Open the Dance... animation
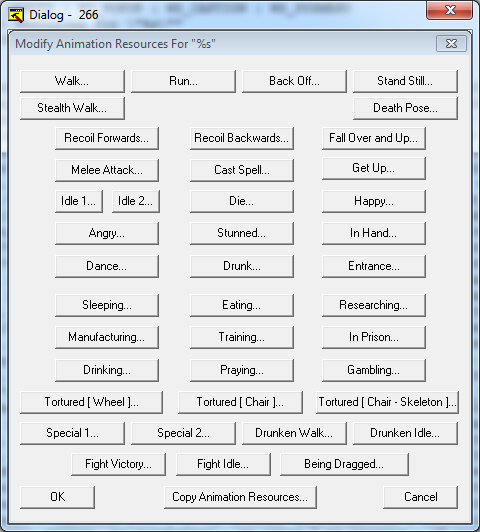This screenshot has width=480, height=532. click(107, 266)
